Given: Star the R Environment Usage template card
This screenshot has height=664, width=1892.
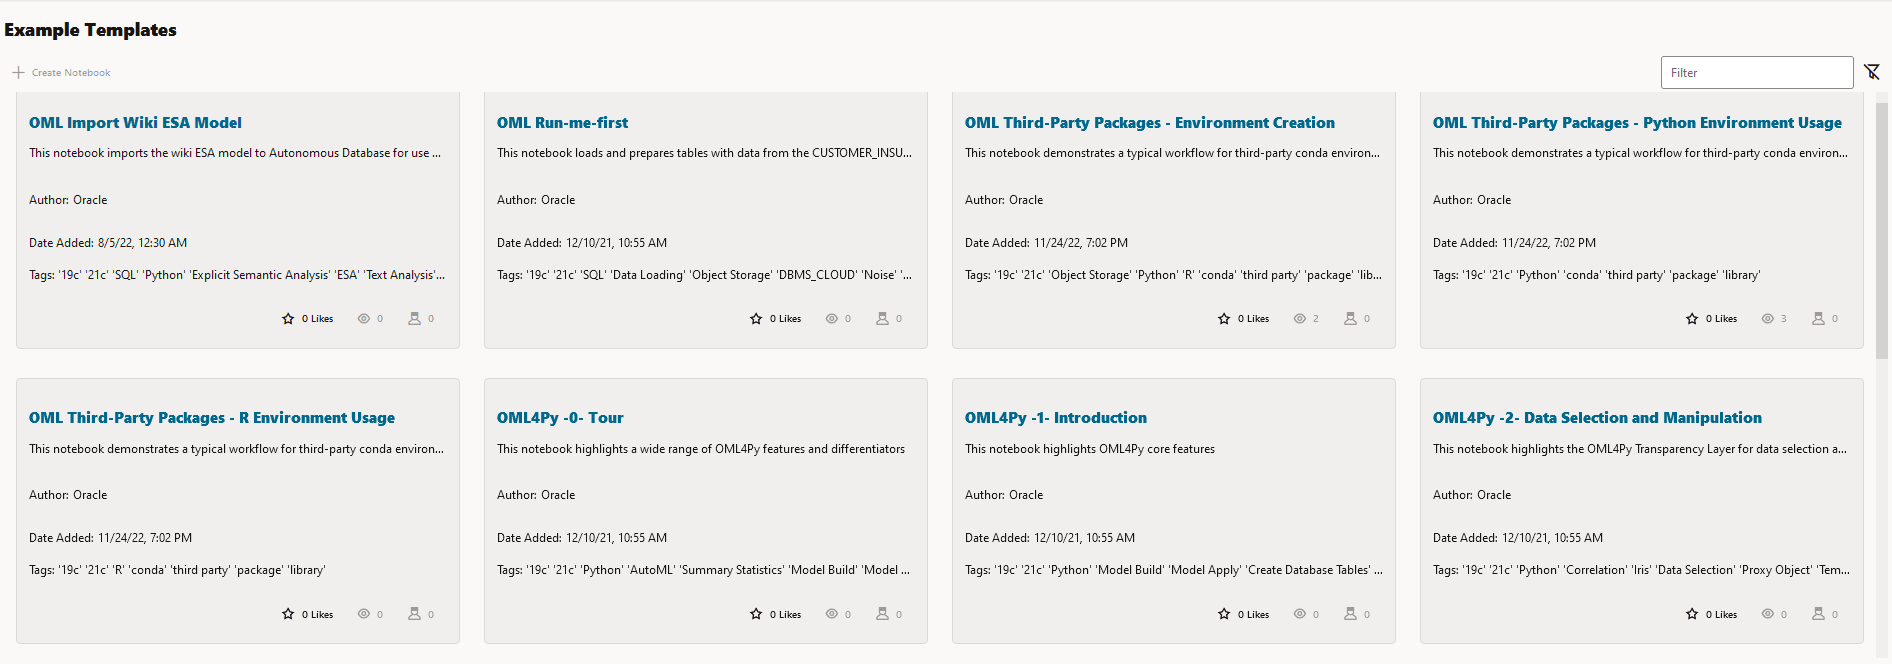Looking at the screenshot, I should [288, 614].
